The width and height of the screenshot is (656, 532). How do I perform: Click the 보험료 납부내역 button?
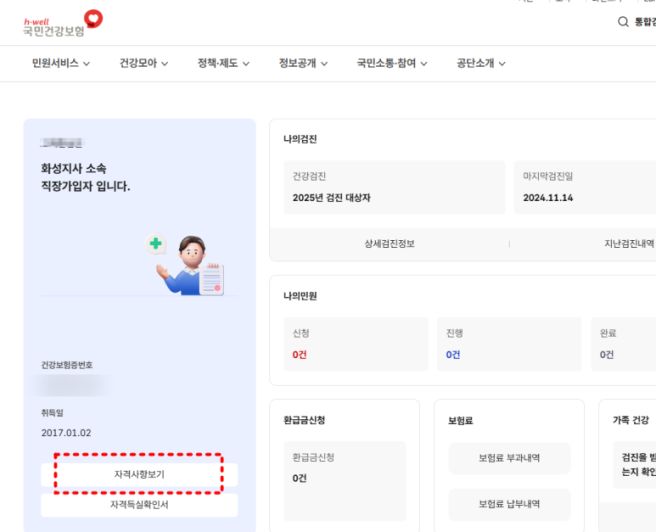[509, 504]
